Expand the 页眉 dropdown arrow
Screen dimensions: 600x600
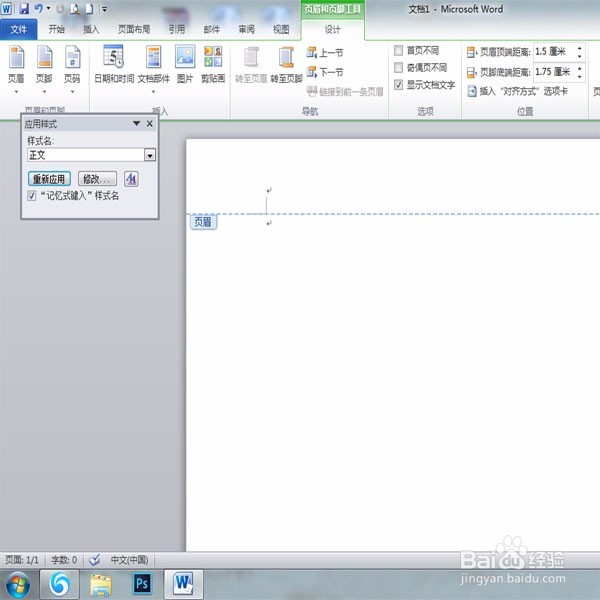(16, 92)
